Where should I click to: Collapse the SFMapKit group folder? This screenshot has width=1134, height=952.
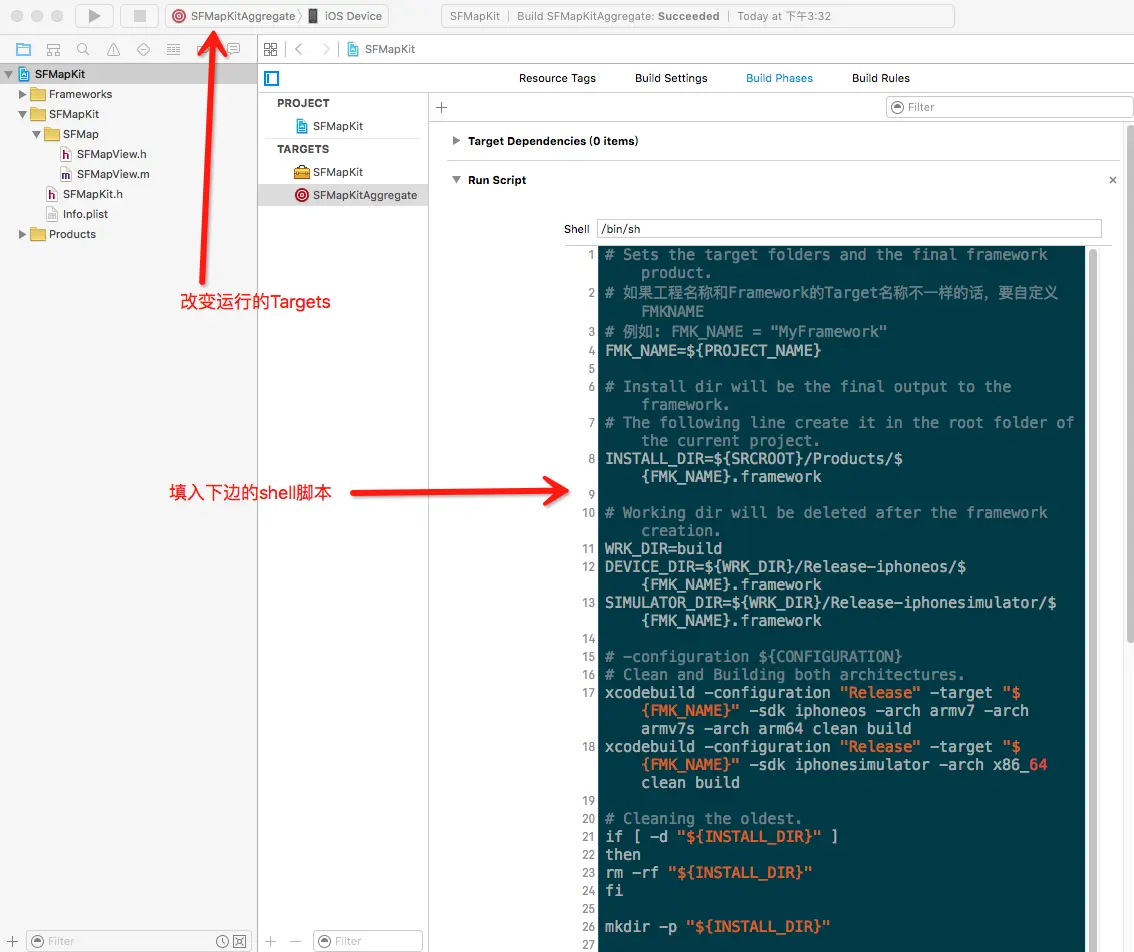[22, 114]
